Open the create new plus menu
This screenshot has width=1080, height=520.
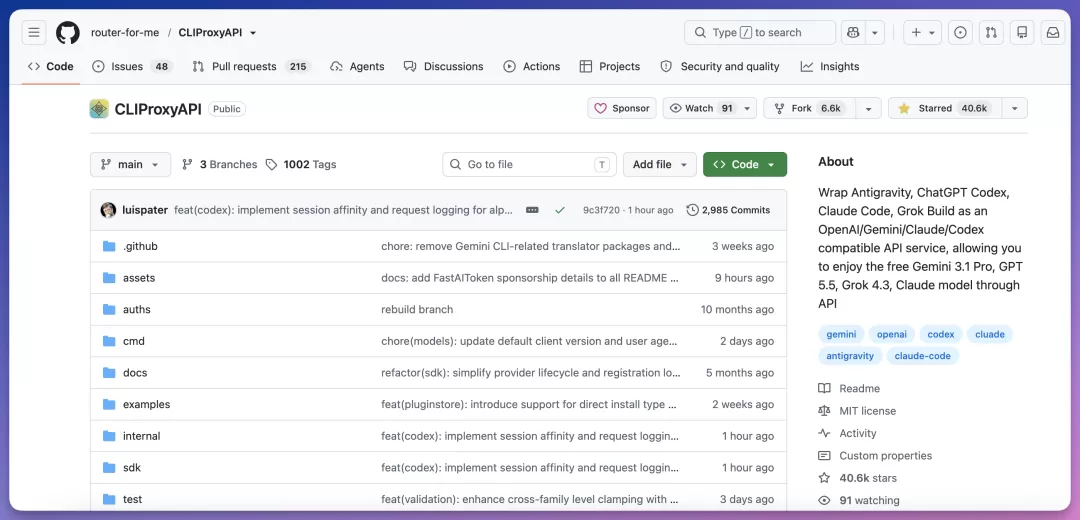coord(922,32)
